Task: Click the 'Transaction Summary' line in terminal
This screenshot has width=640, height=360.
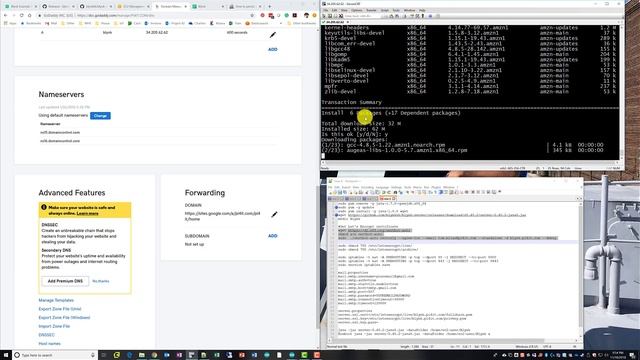Action: point(351,102)
